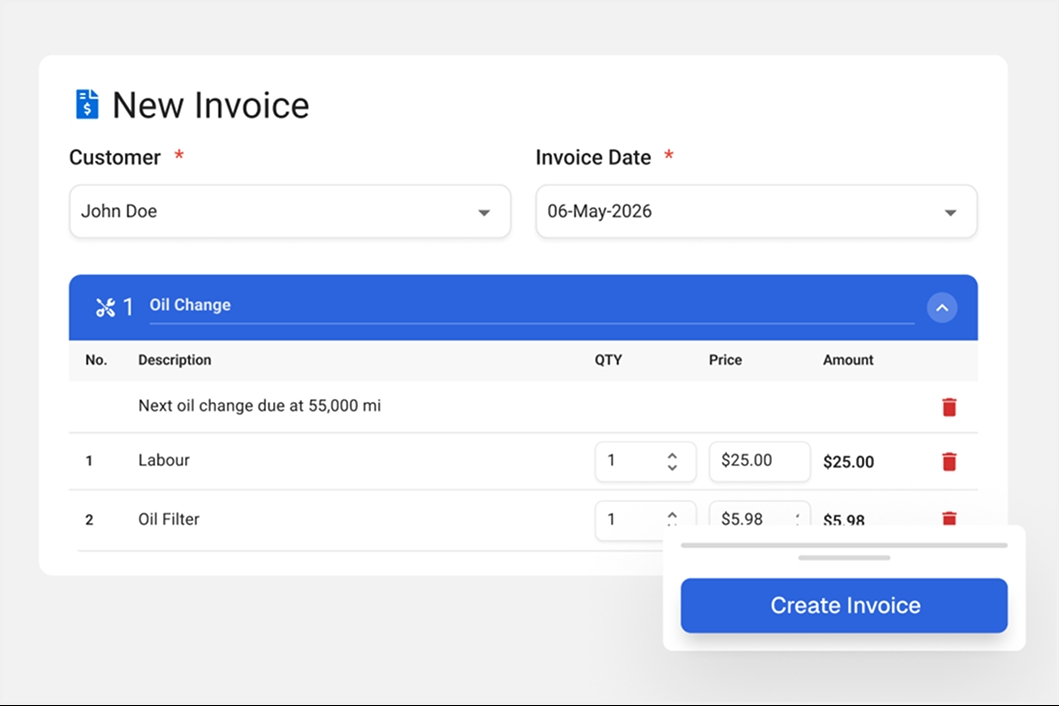1059x706 pixels.
Task: Click the Amount column header
Action: [x=848, y=360]
